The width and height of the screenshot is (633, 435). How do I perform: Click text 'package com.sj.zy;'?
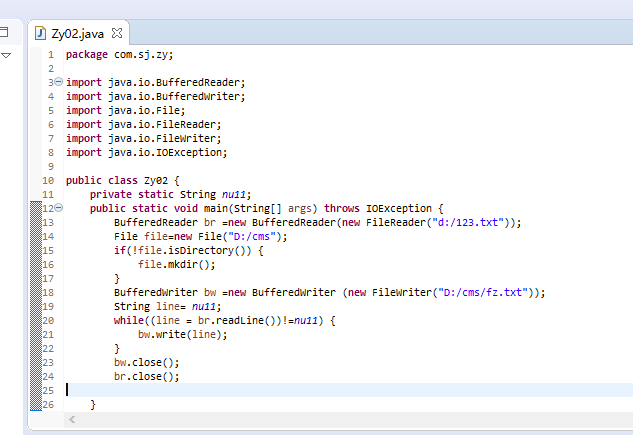pos(119,54)
